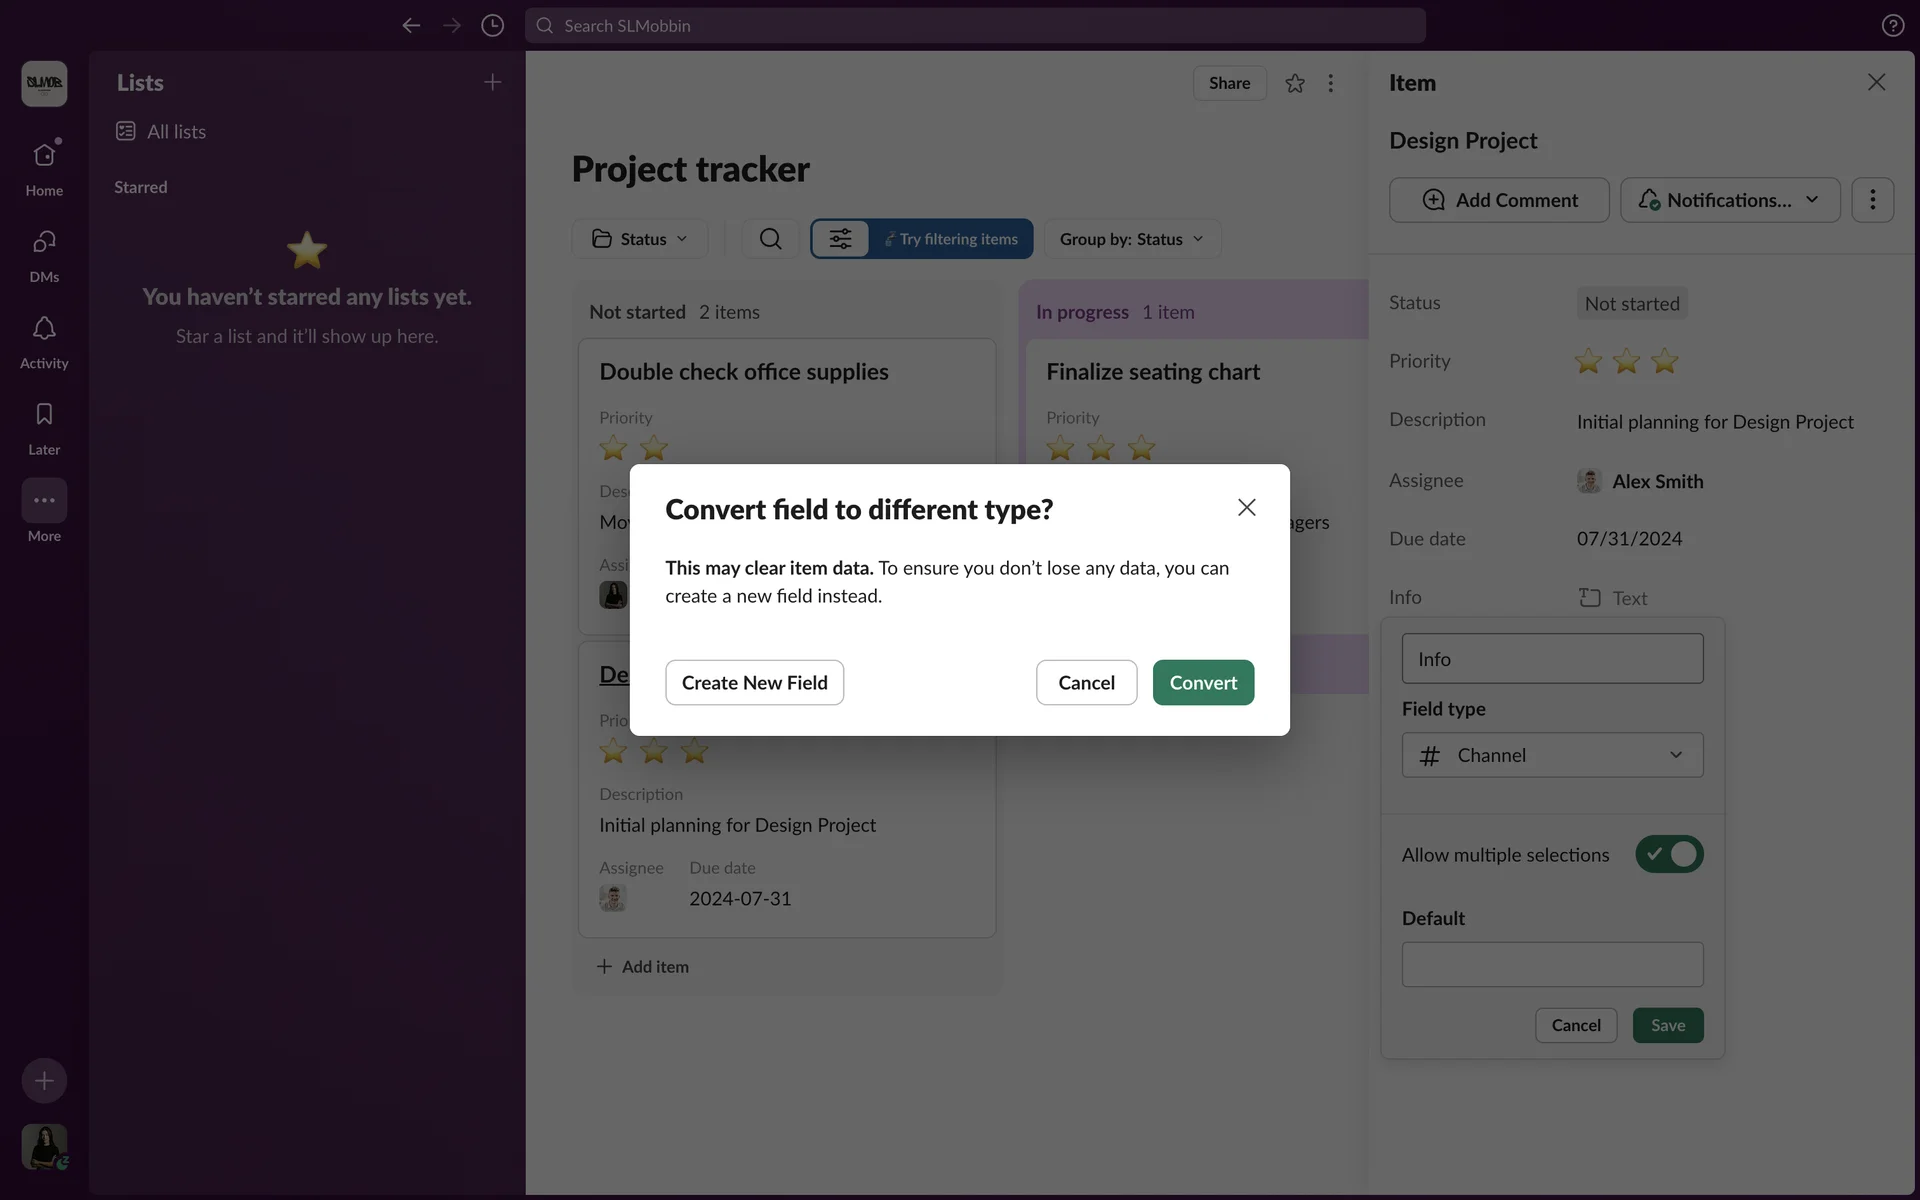This screenshot has height=1200, width=1920.
Task: Click Create New Field button
Action: 754,682
